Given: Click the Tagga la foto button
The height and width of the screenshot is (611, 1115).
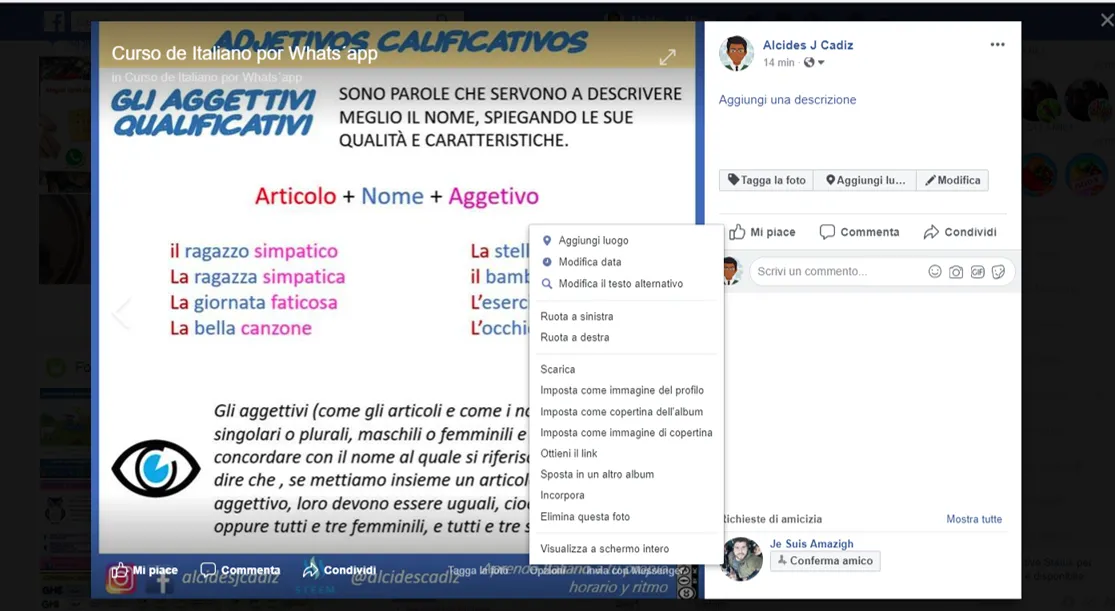Looking at the screenshot, I should tap(767, 180).
